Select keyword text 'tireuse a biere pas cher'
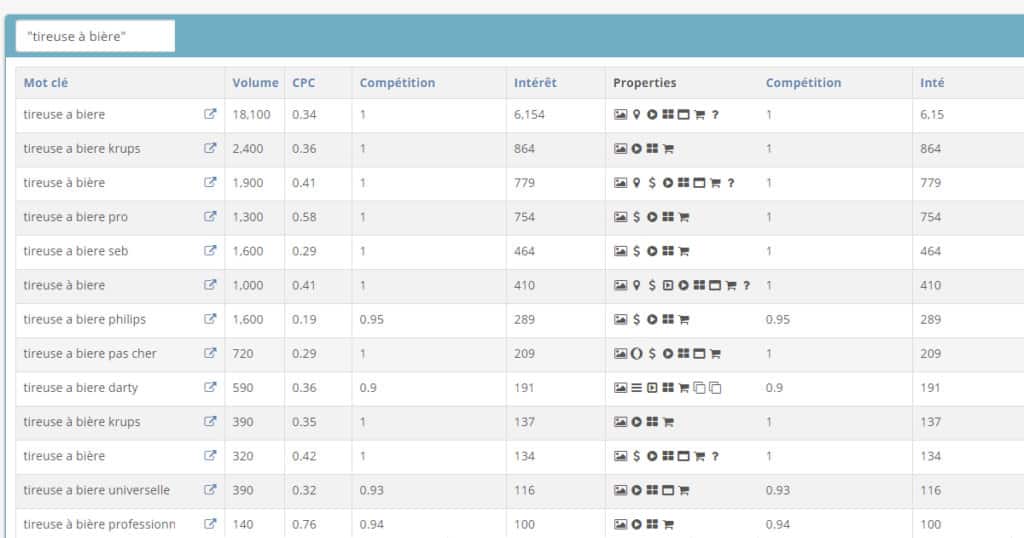The width and height of the screenshot is (1024, 538). pos(90,353)
